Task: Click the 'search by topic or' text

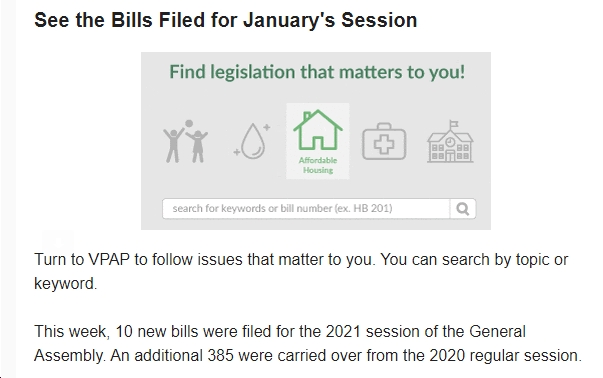Action: tap(505, 260)
